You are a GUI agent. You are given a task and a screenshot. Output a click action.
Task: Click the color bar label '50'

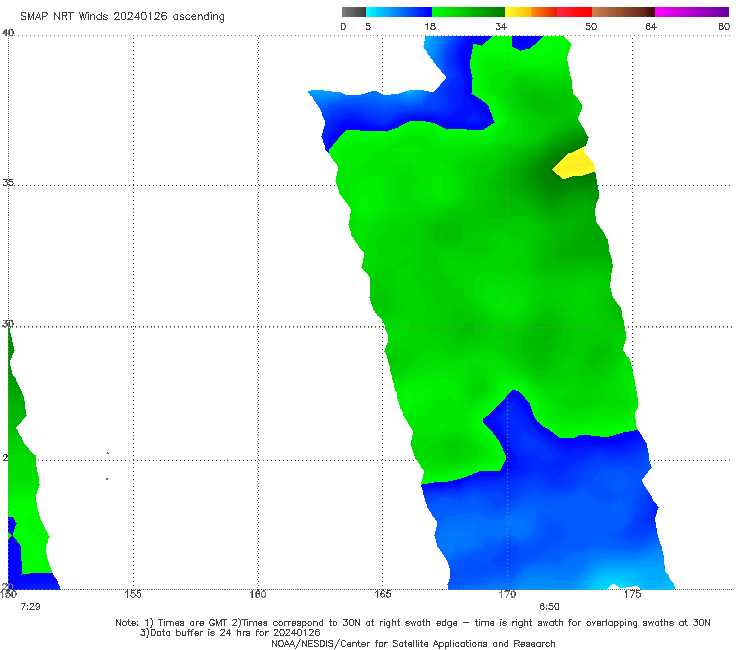coord(591,26)
